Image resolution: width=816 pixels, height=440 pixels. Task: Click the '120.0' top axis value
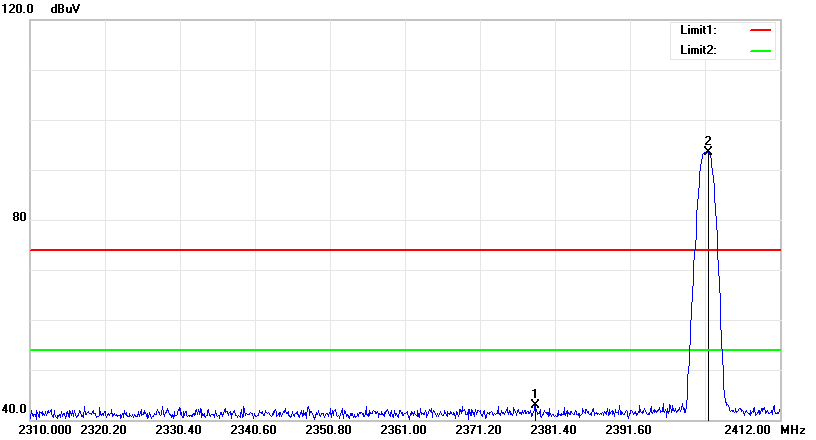click(x=17, y=9)
